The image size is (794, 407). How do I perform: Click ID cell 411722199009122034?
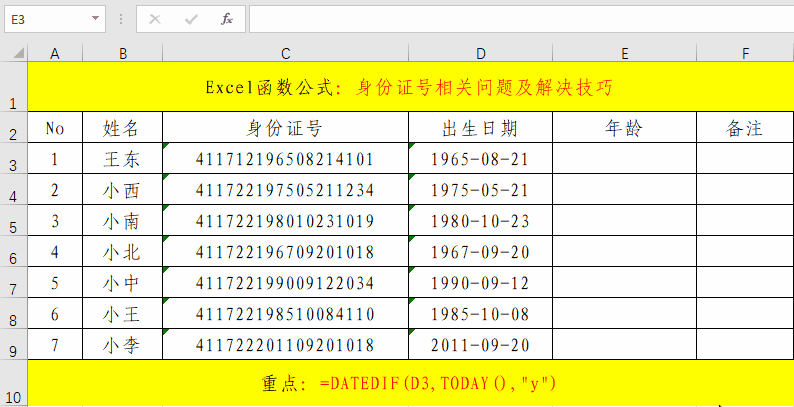(x=286, y=282)
